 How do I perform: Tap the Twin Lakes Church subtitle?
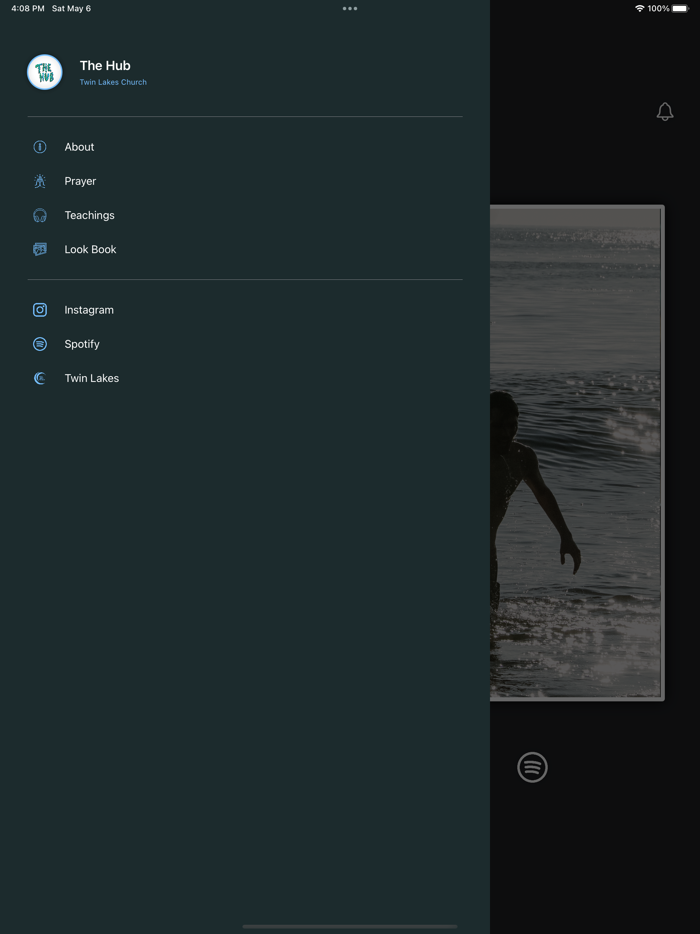[113, 82]
